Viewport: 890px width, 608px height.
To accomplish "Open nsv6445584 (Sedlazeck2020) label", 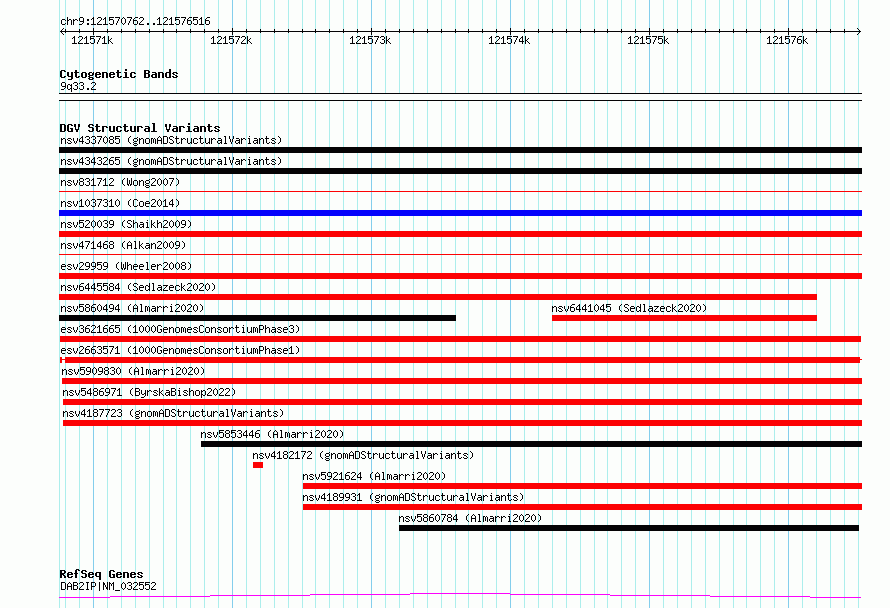I will [138, 287].
